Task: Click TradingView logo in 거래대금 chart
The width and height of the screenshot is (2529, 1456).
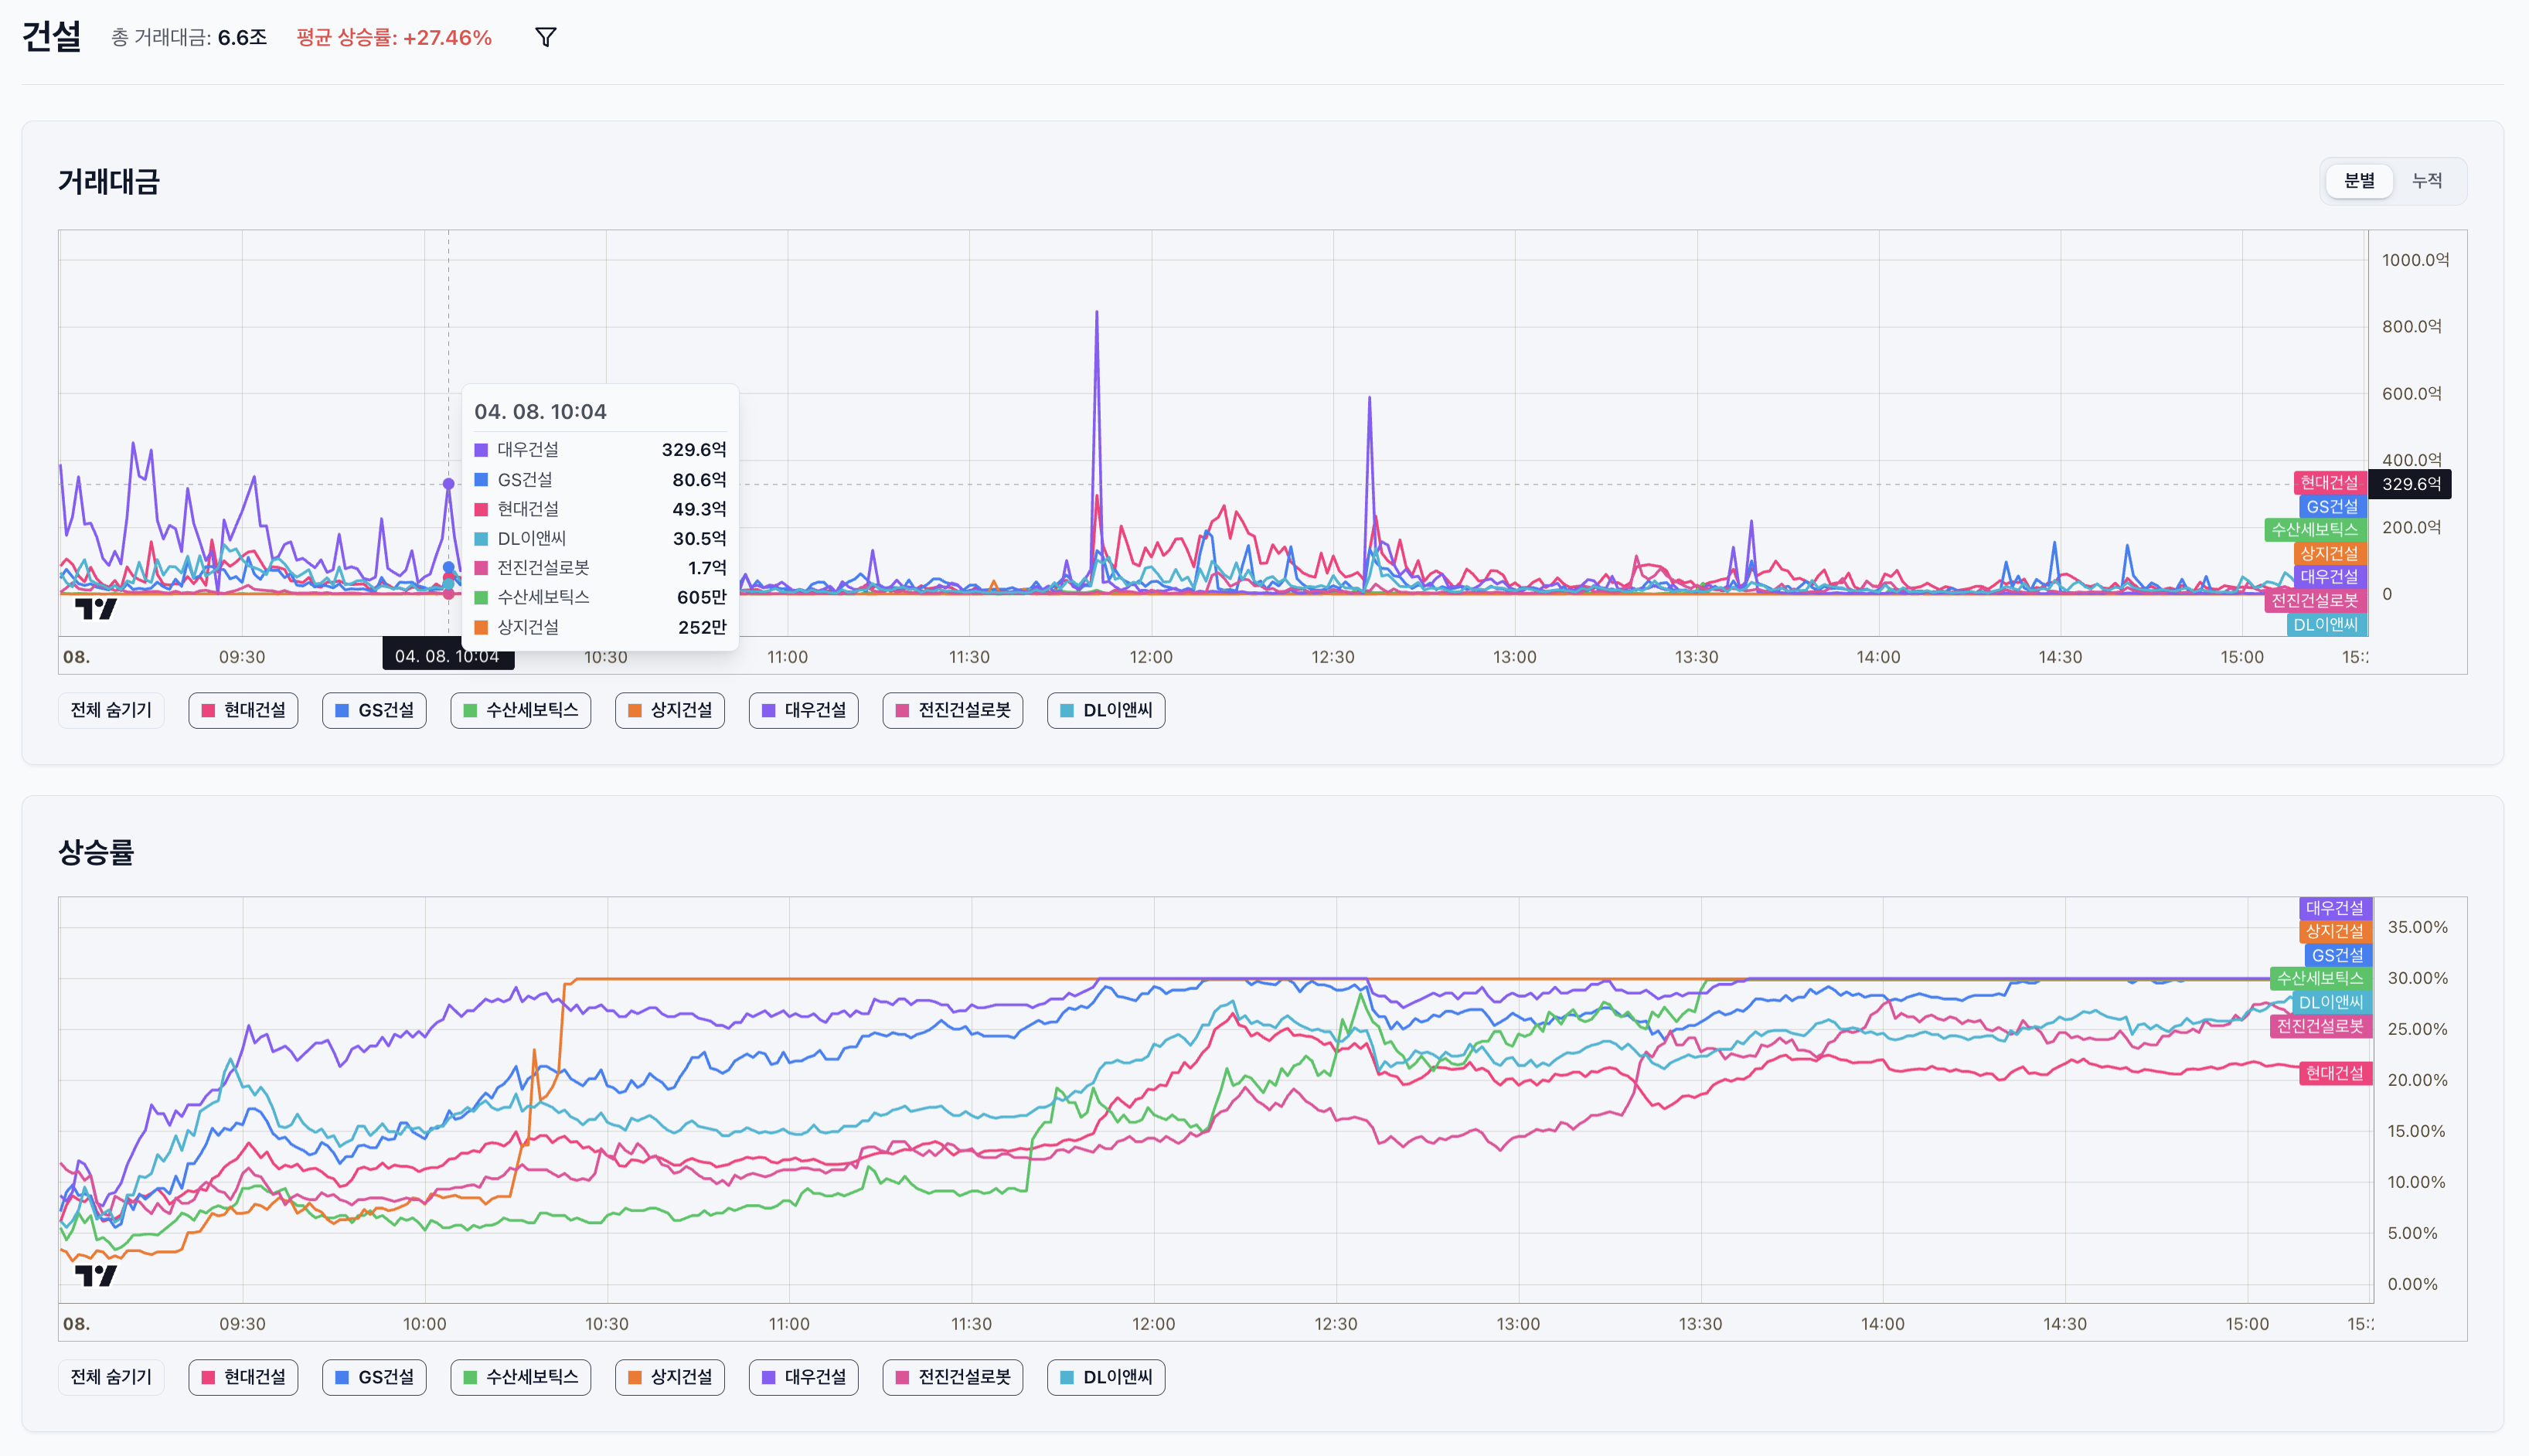Action: point(96,608)
